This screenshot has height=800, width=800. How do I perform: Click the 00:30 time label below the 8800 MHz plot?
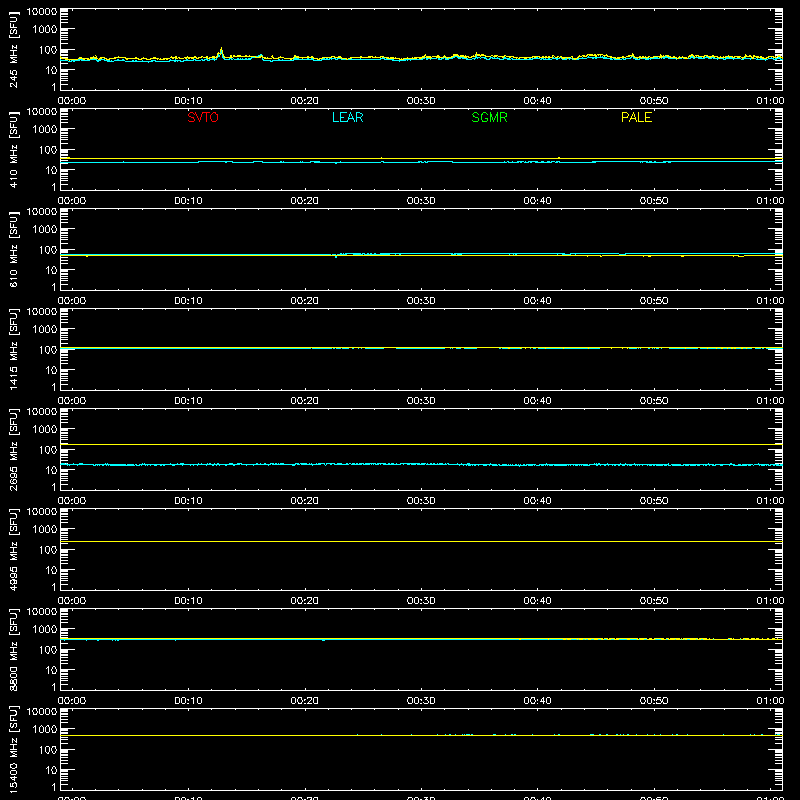pos(421,701)
